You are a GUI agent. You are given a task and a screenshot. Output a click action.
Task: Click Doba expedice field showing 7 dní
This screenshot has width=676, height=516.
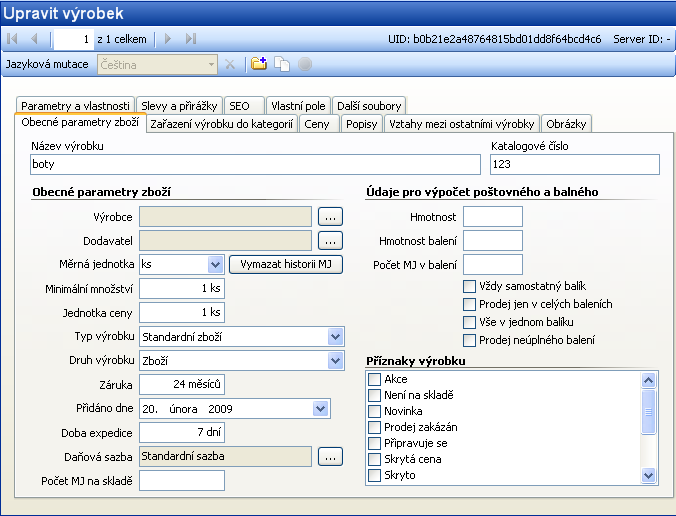click(182, 432)
